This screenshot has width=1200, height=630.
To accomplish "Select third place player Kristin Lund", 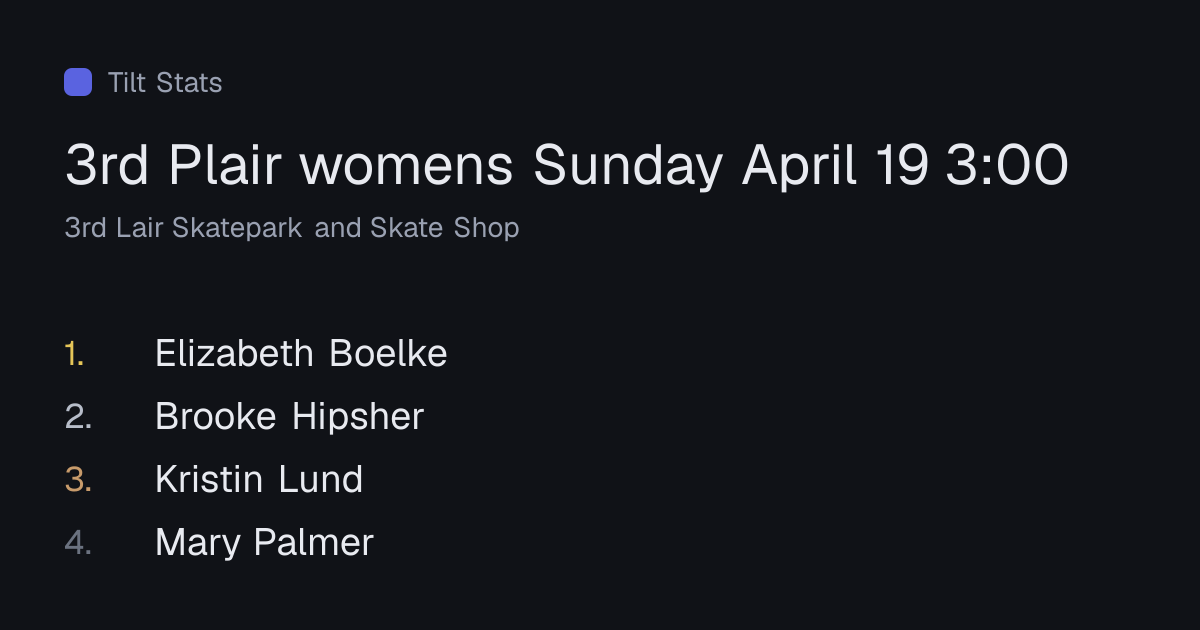I will coord(259,479).
